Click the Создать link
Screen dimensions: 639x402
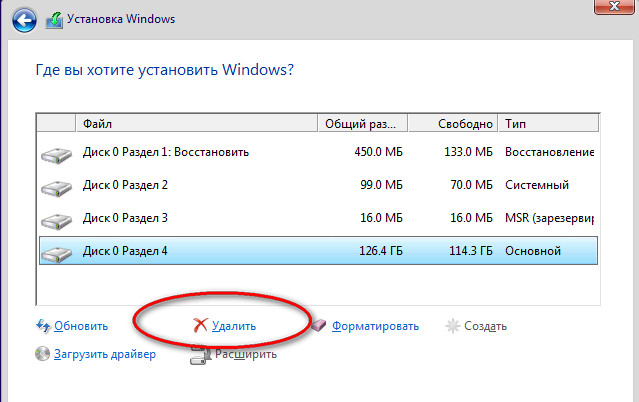485,326
